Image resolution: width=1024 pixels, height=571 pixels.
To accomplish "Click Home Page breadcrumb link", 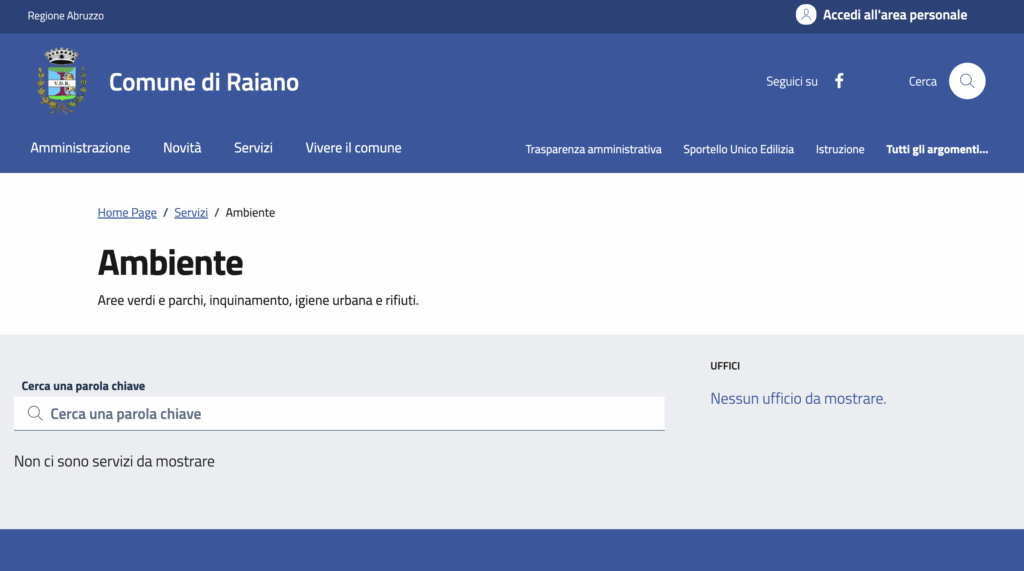I will 127,212.
